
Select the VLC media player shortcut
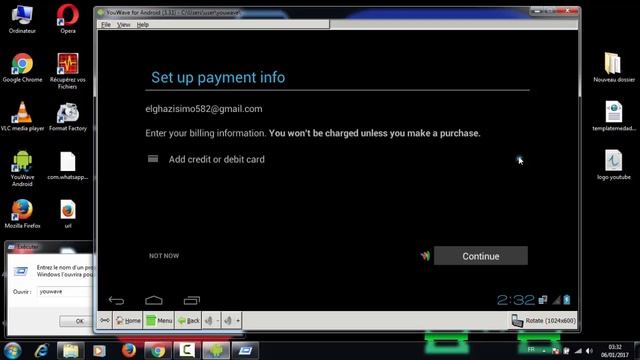22,116
